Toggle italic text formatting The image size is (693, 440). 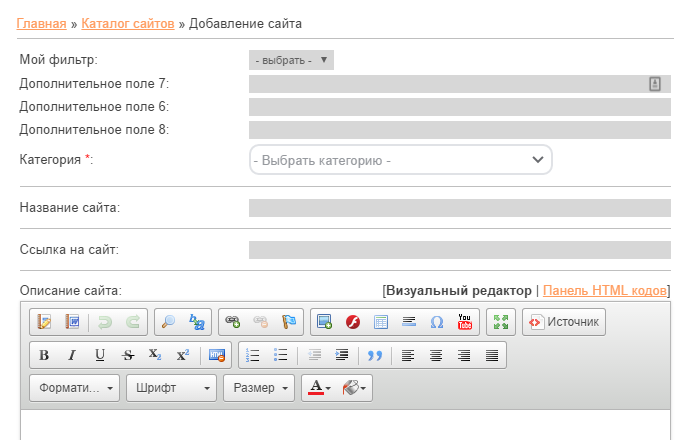point(72,355)
